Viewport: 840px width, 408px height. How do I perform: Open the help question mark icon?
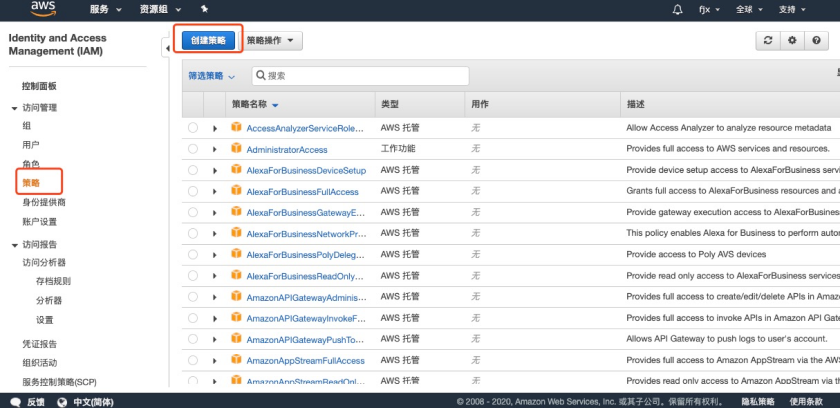click(816, 40)
